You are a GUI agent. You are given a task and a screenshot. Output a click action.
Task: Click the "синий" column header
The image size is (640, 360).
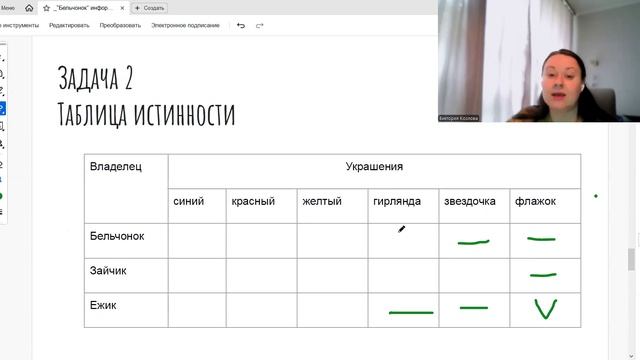coord(197,206)
